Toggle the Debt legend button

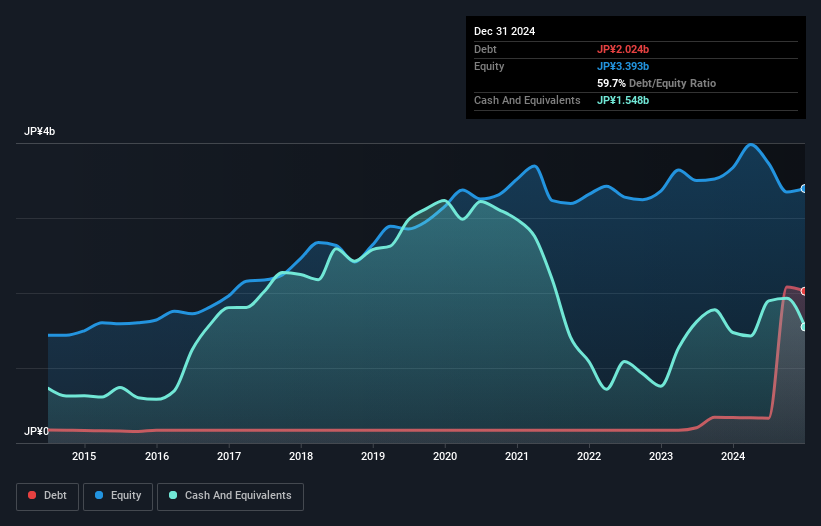[48, 496]
